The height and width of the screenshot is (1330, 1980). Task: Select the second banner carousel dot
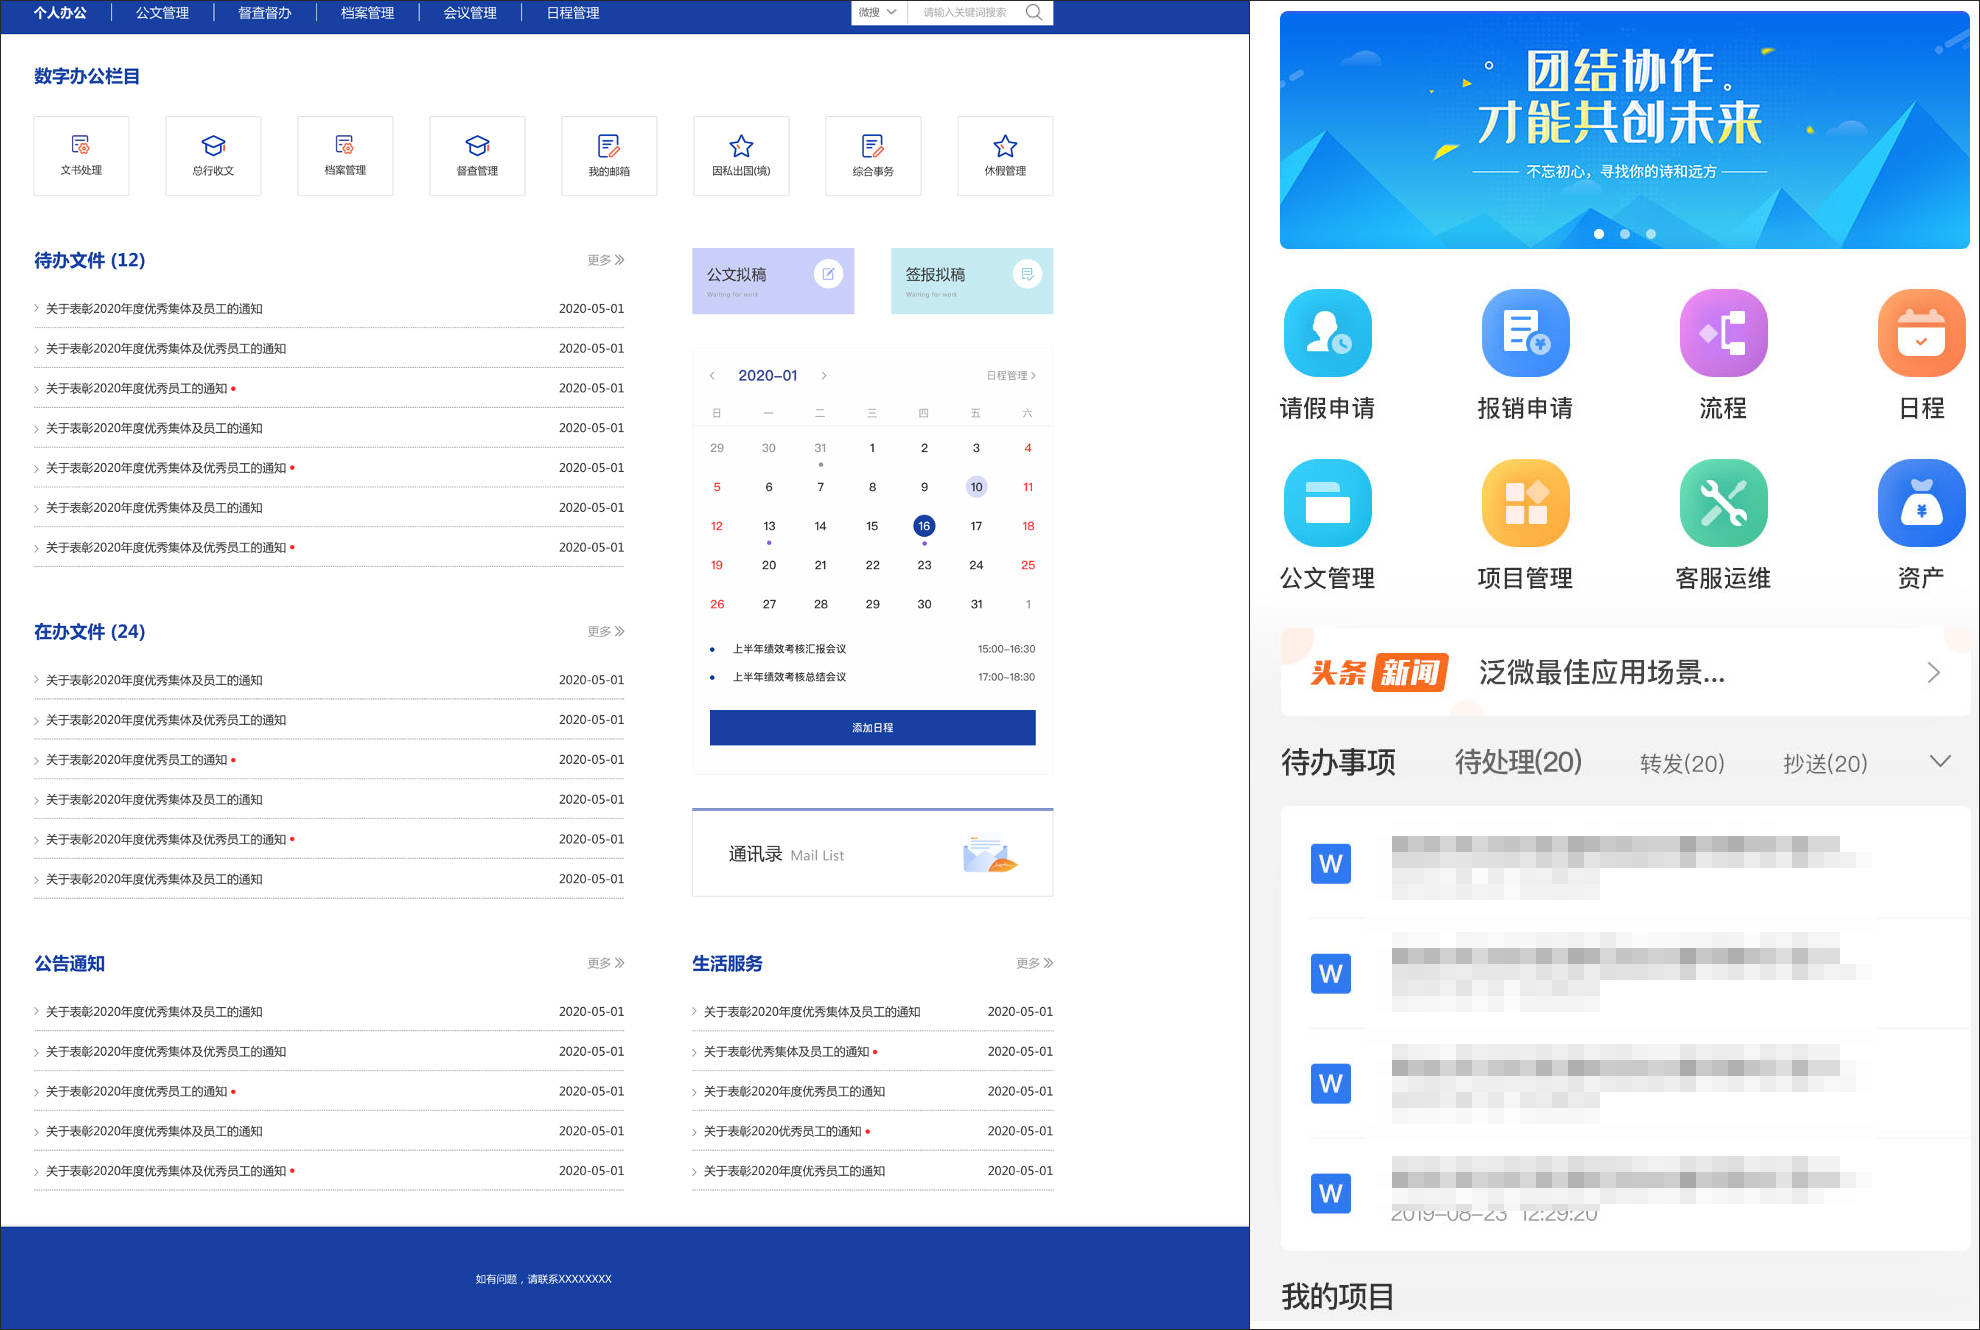(1625, 234)
